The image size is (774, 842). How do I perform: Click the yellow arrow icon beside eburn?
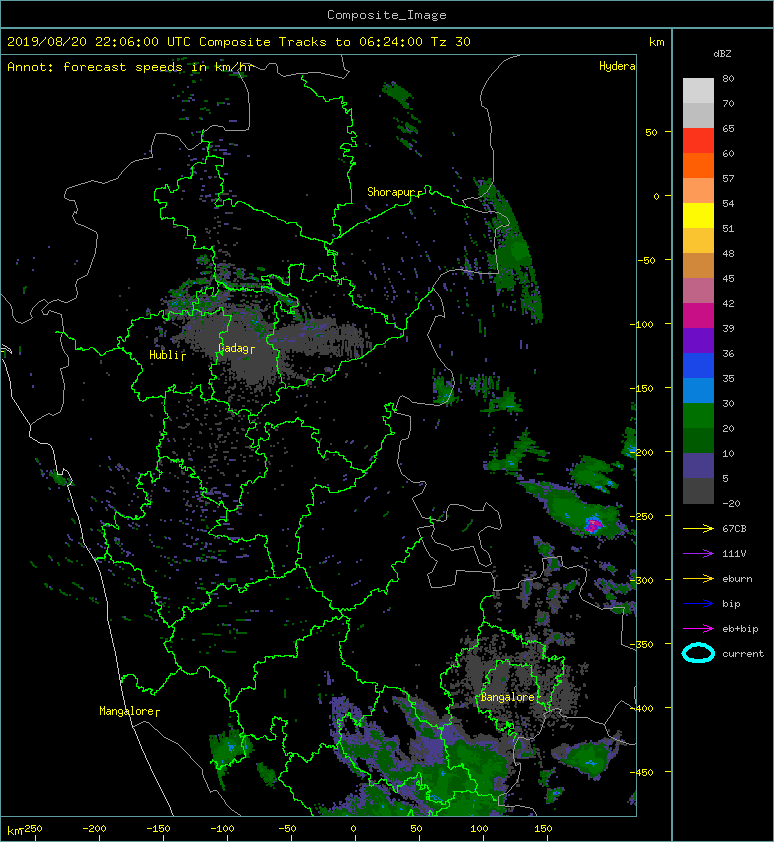click(698, 579)
